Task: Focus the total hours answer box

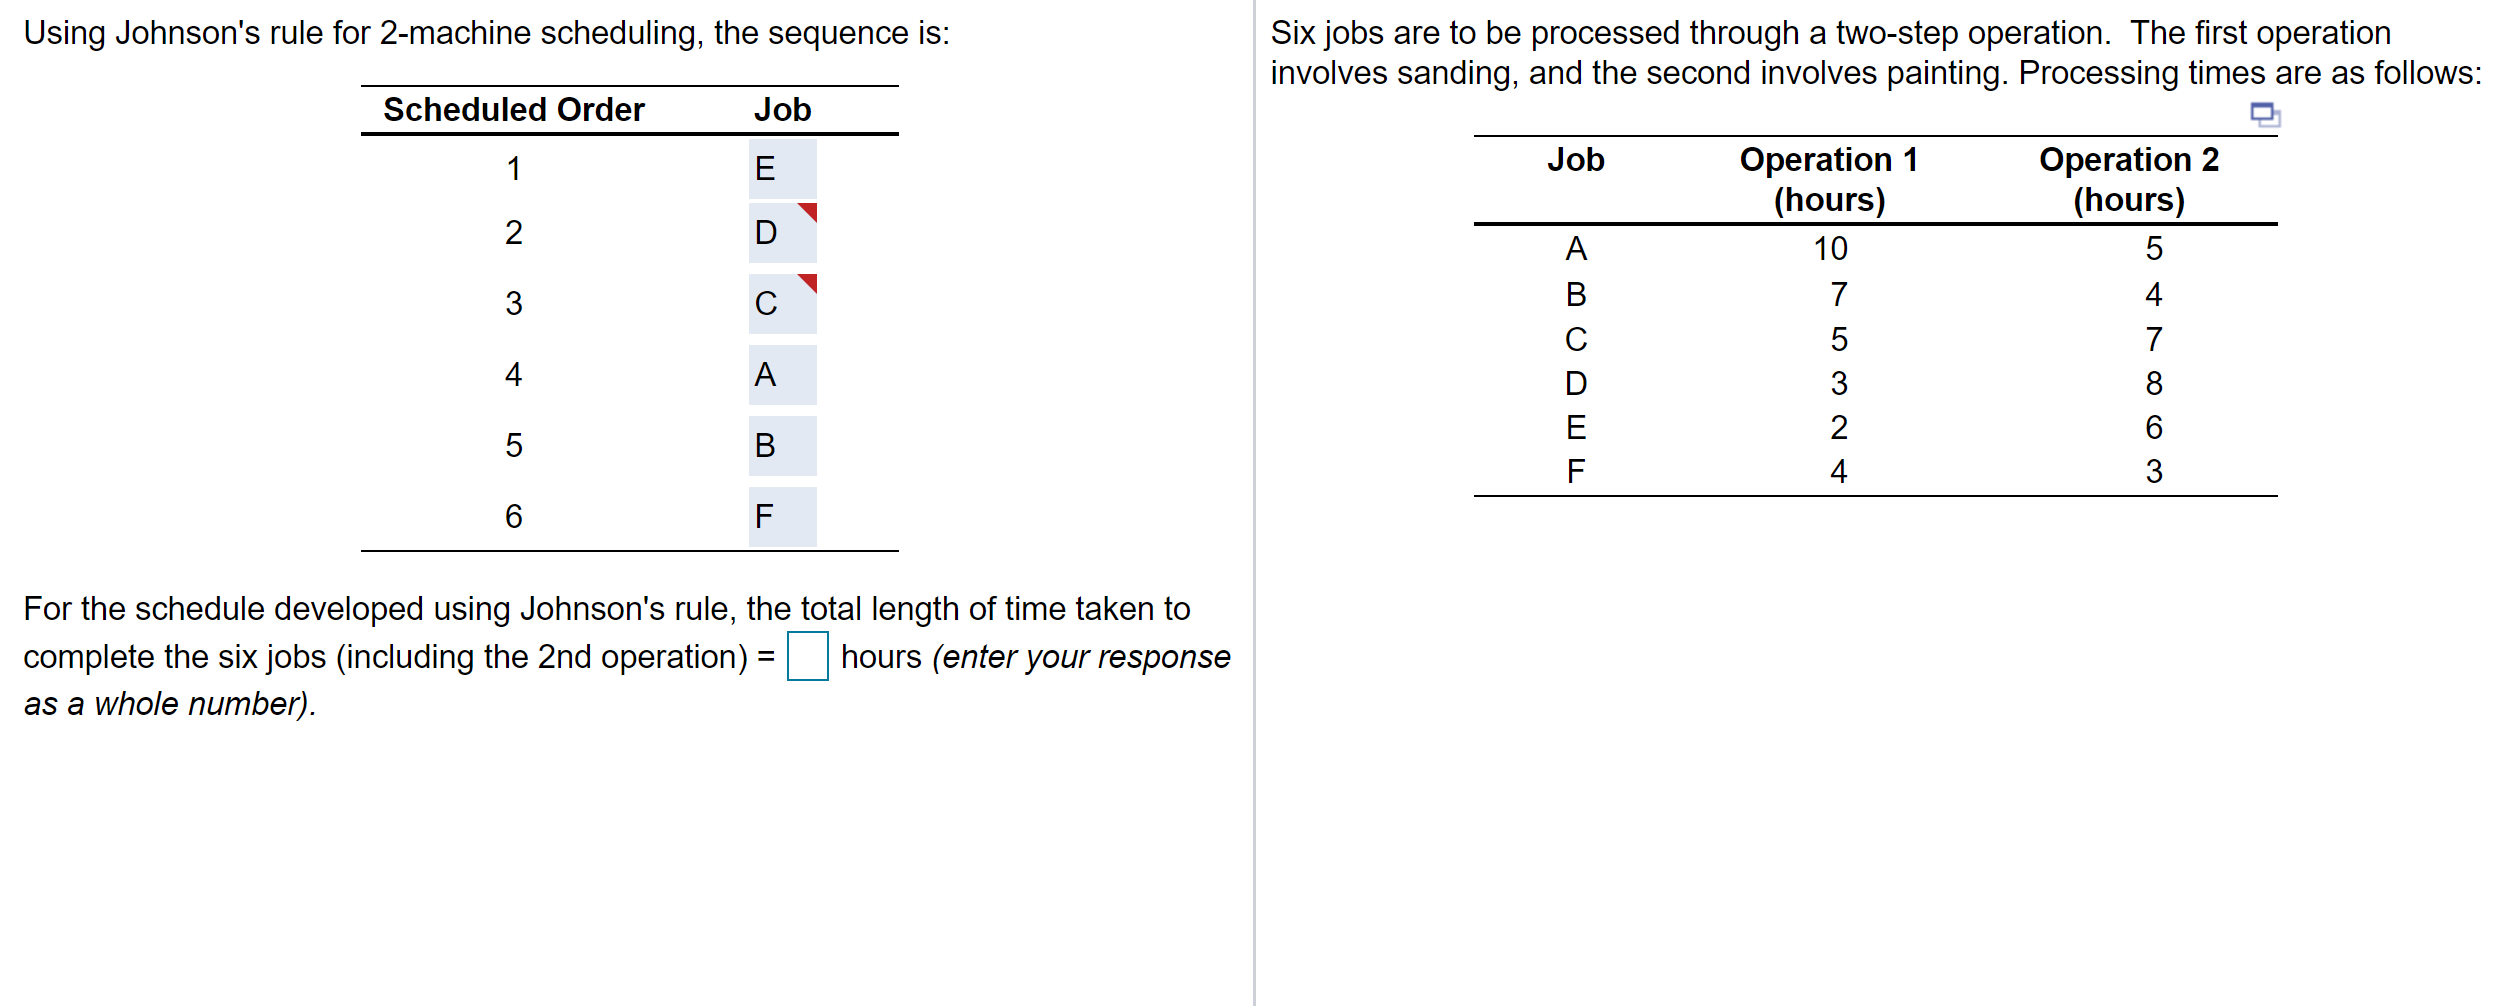Action: (807, 656)
